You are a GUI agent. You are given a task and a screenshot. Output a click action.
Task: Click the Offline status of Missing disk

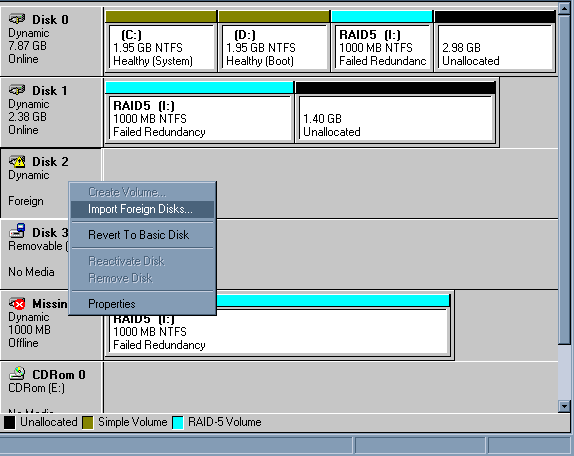pyautogui.click(x=23, y=343)
